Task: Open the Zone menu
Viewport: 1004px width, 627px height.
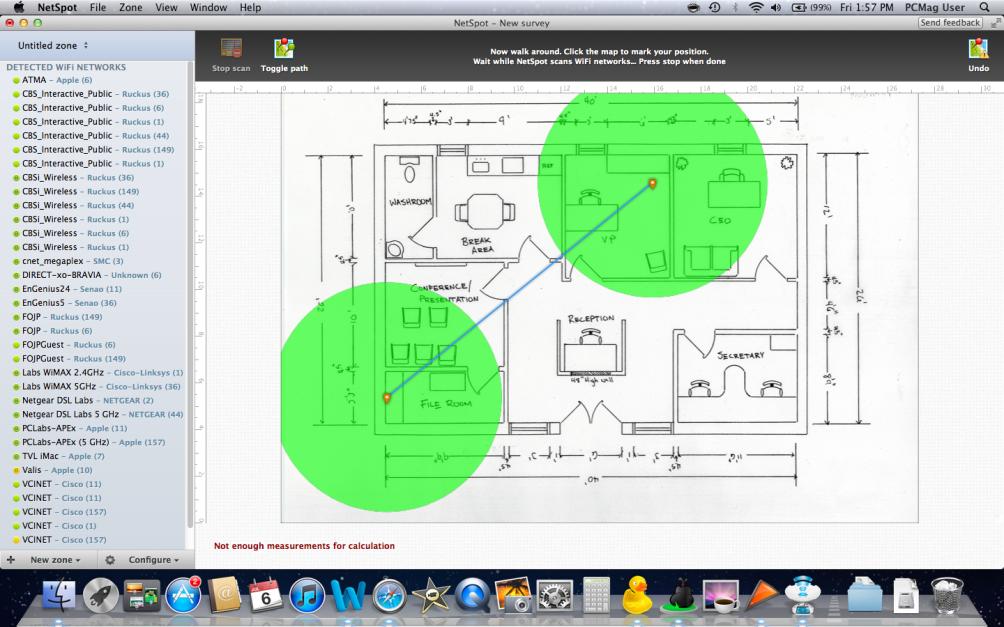Action: point(131,8)
